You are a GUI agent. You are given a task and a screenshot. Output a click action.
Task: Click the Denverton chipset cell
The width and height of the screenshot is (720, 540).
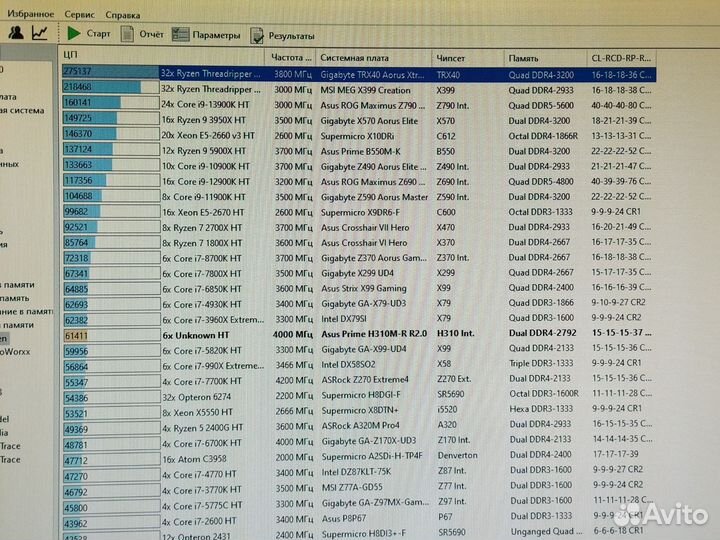tap(457, 456)
